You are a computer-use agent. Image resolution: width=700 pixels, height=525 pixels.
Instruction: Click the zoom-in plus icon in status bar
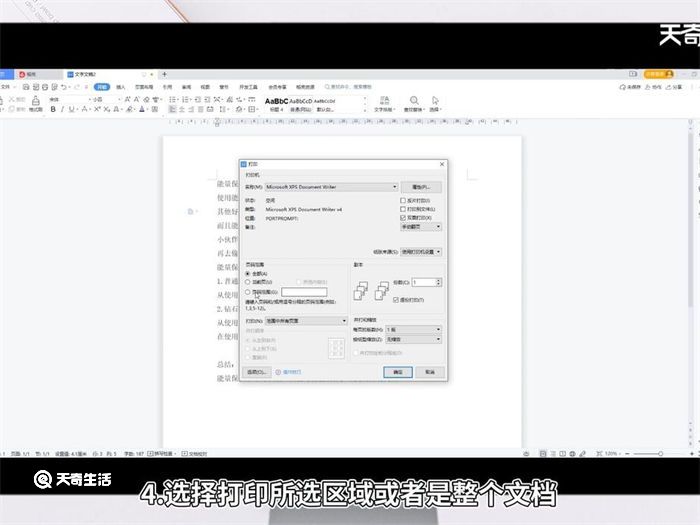pos(692,454)
